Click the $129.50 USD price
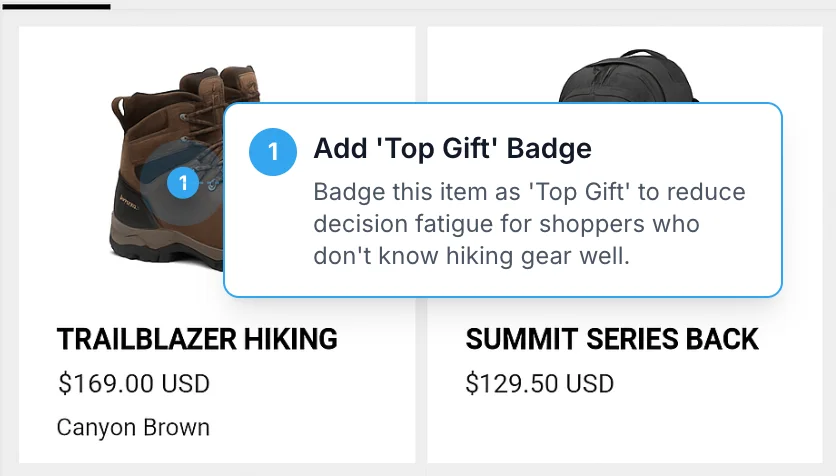 coord(539,384)
